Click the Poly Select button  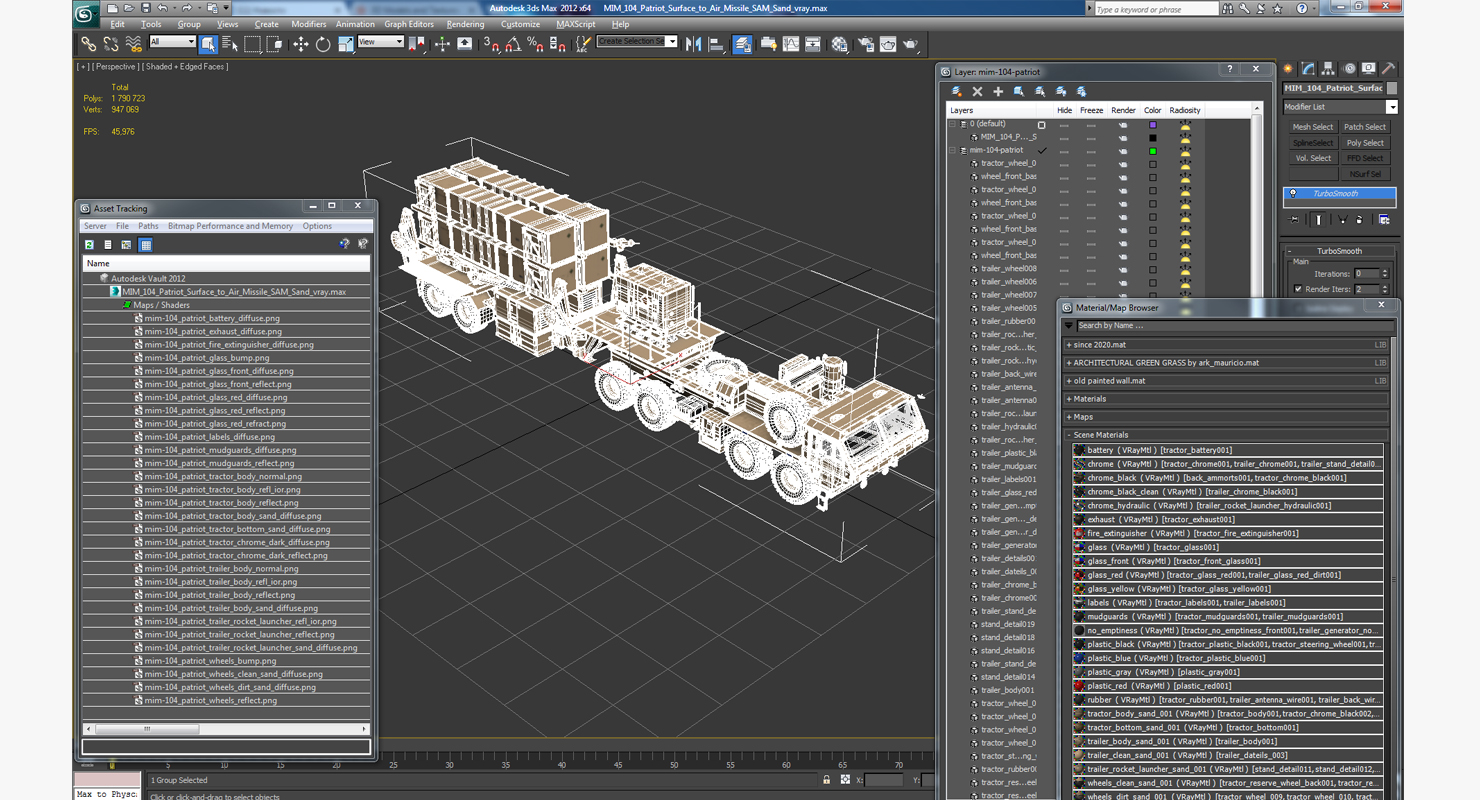(x=1364, y=143)
